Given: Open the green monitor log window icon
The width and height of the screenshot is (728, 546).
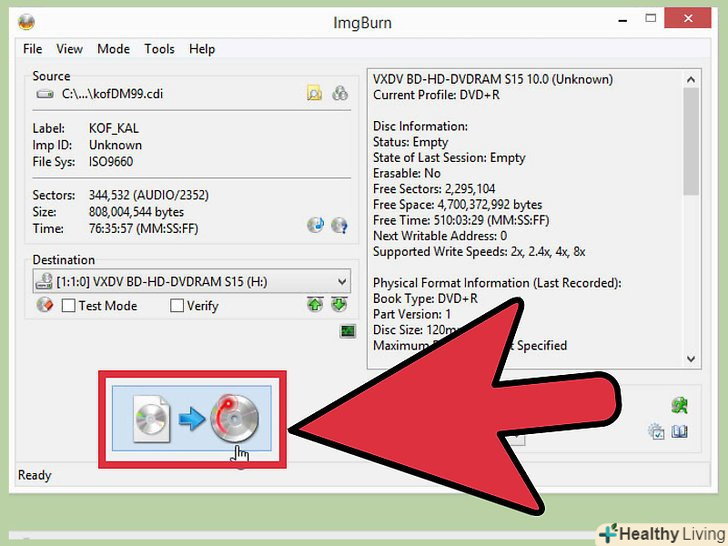Looking at the screenshot, I should click(x=348, y=331).
